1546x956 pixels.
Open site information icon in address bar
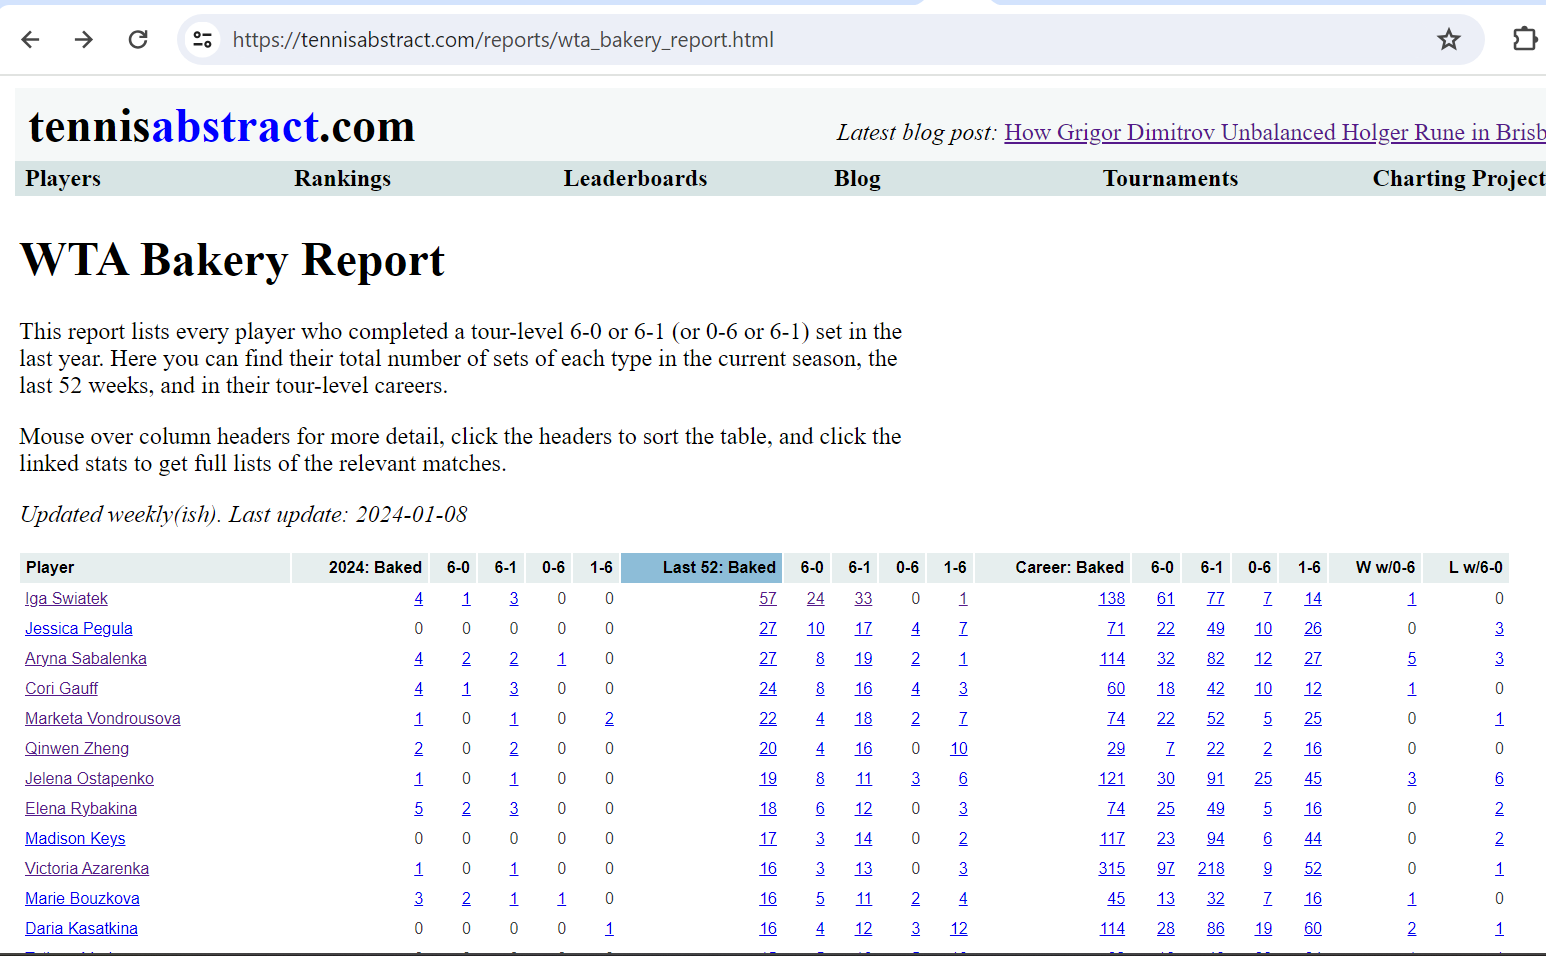click(203, 40)
